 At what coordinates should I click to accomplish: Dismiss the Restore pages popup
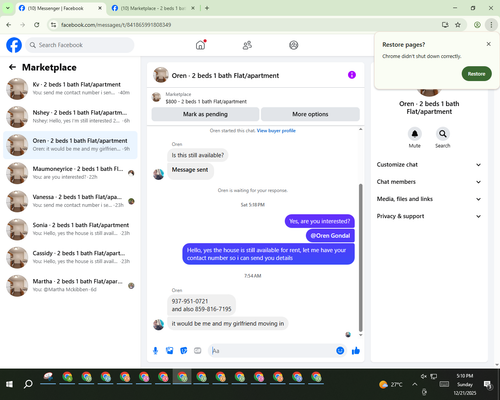point(488,44)
